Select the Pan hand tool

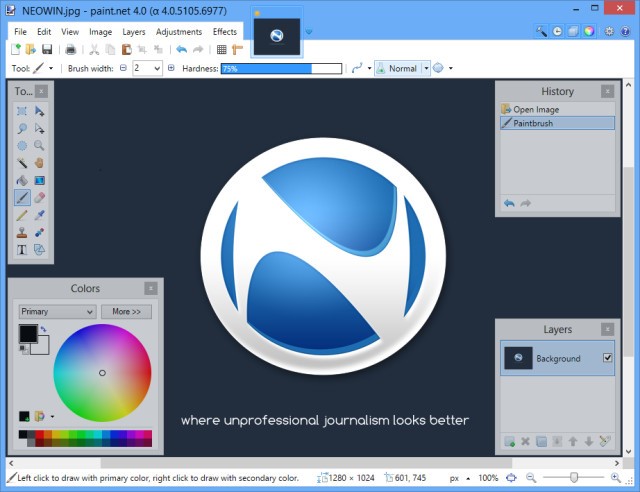point(39,163)
